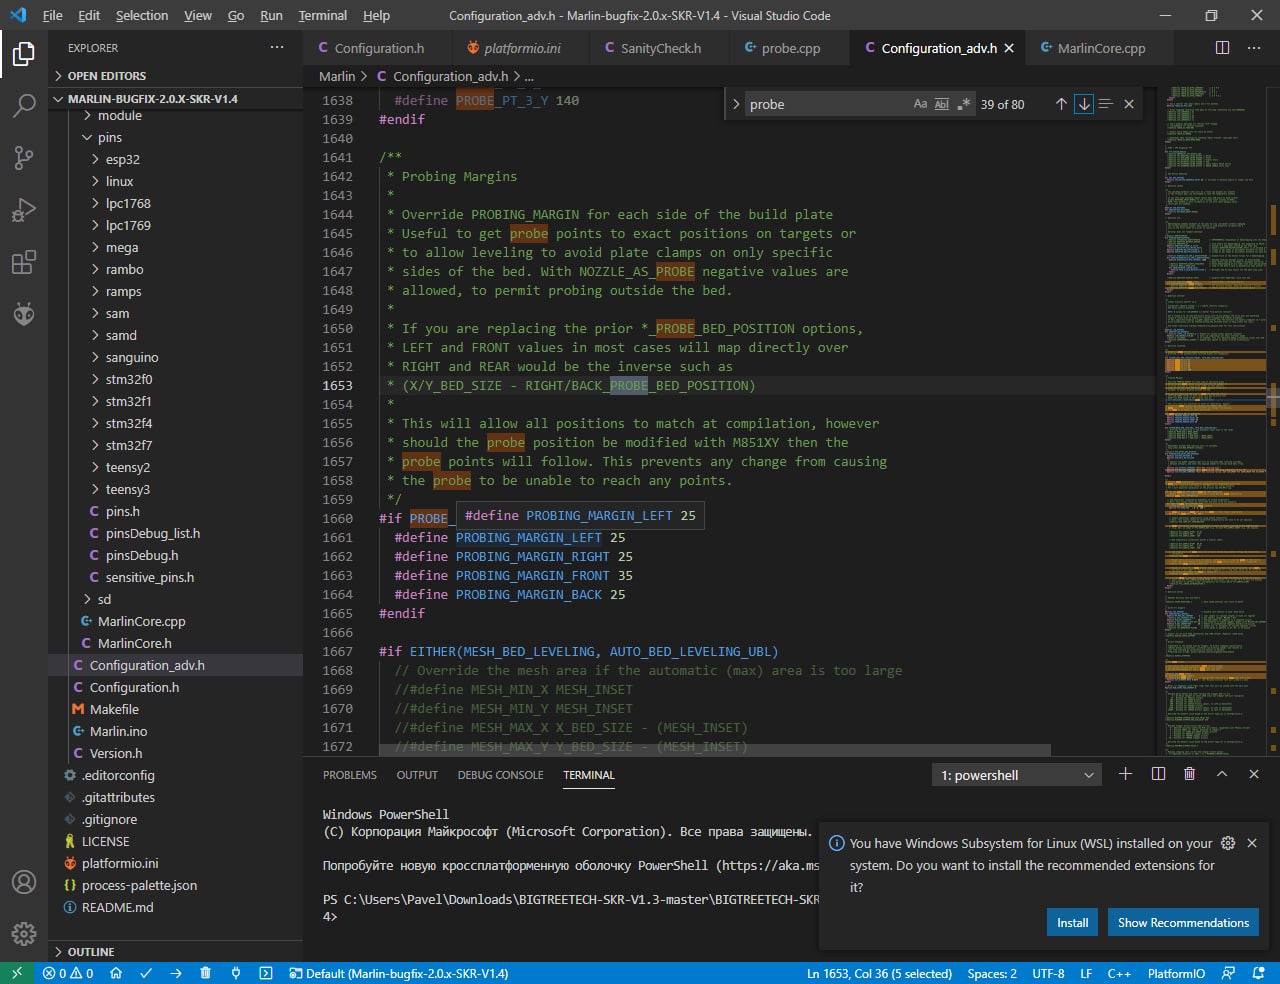This screenshot has width=1280, height=984.
Task: Click PlatformIO Home icon in status bar
Action: (116, 973)
